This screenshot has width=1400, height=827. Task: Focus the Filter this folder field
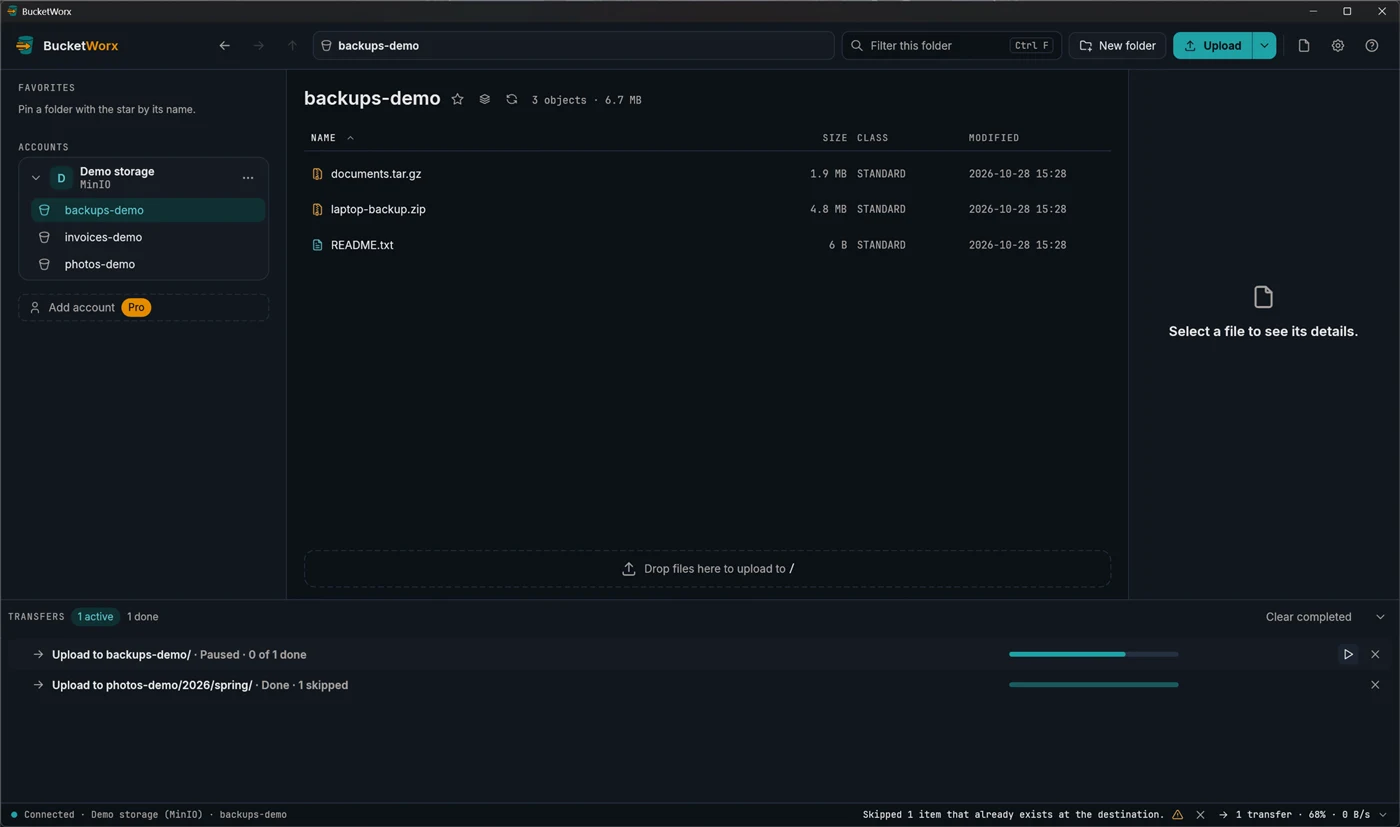pos(951,46)
